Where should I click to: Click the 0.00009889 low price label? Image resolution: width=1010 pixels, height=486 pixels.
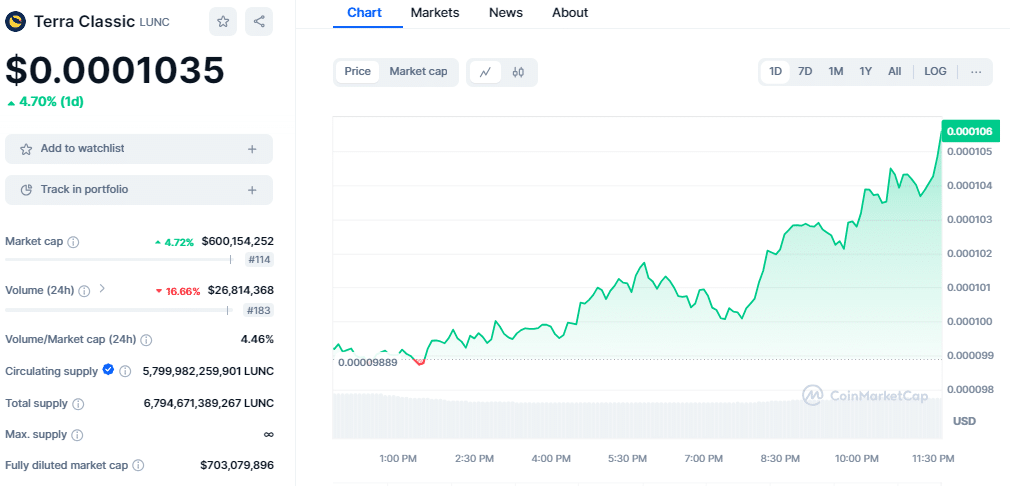point(368,362)
